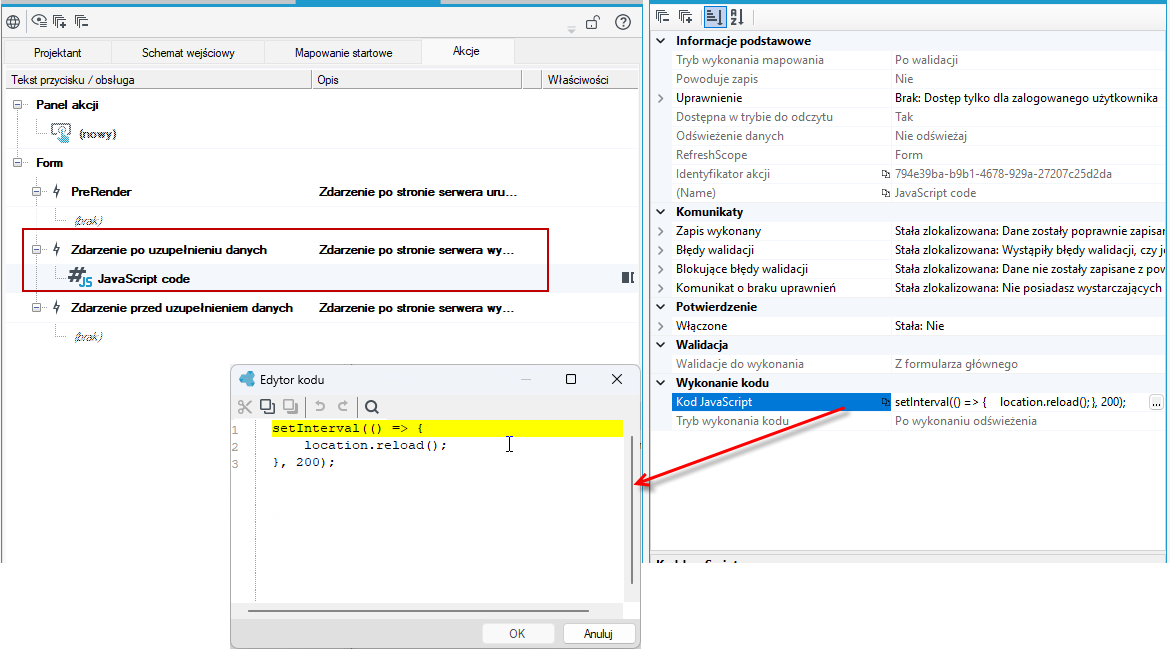Screen dimensions: 1170x658
Task: Click the globe icon in the actions toolbar
Action: point(13,22)
